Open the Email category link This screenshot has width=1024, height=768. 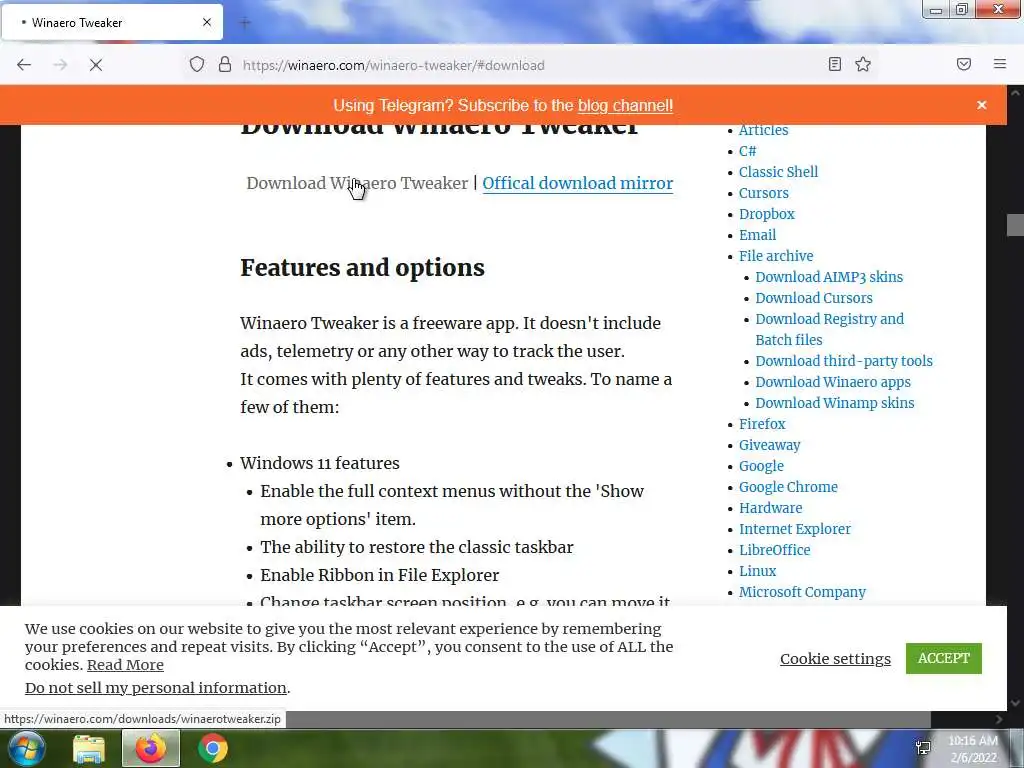point(758,234)
